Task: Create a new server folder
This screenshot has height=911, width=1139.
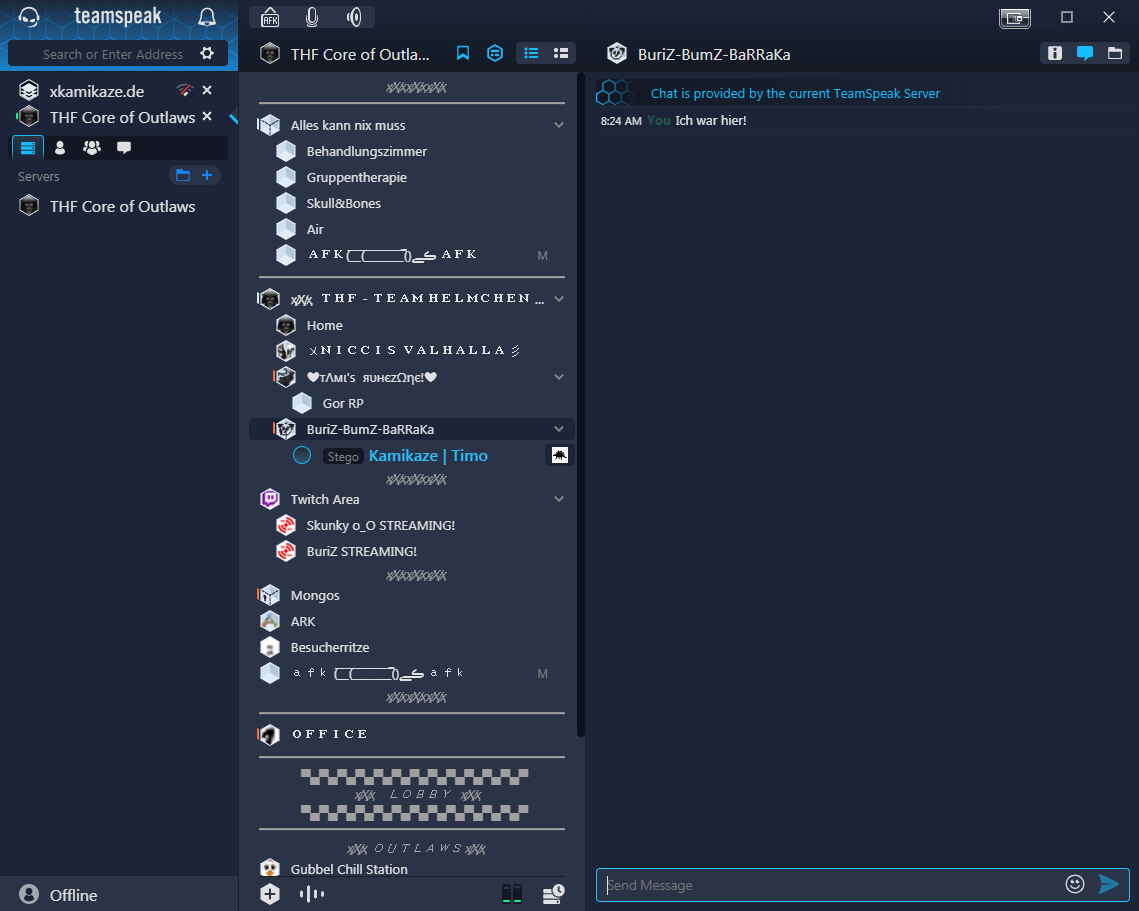Action: click(x=183, y=175)
